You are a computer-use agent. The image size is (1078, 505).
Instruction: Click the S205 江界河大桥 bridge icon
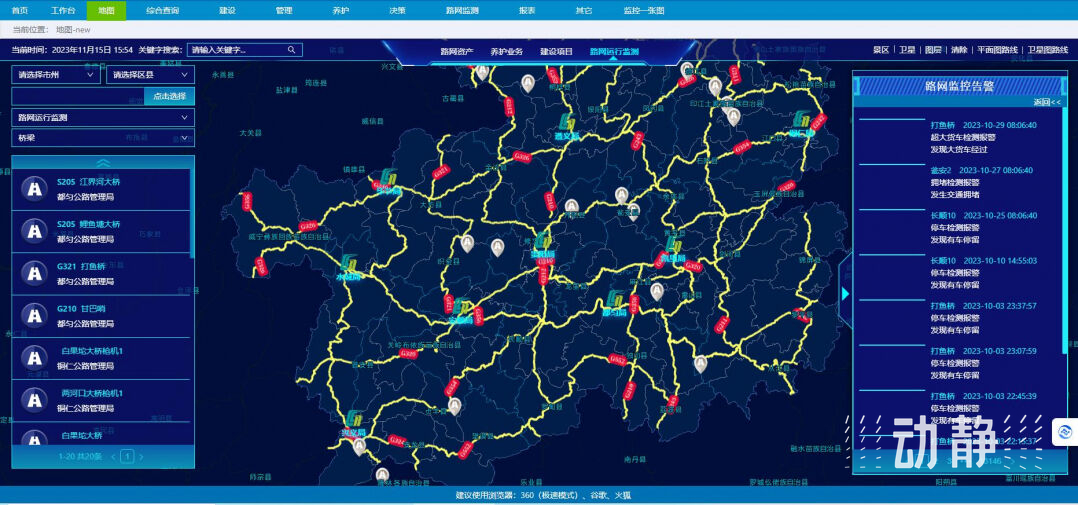pyautogui.click(x=35, y=189)
